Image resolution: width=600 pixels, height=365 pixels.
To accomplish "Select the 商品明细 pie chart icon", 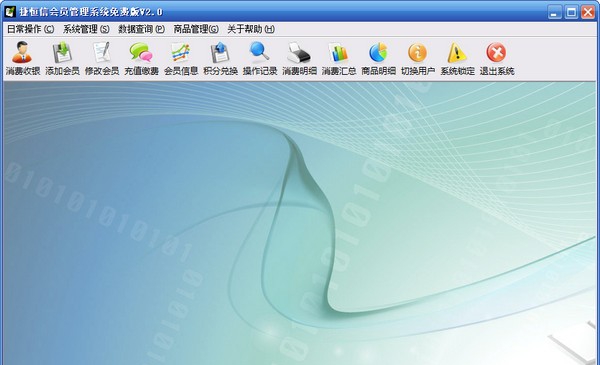I will [378, 58].
